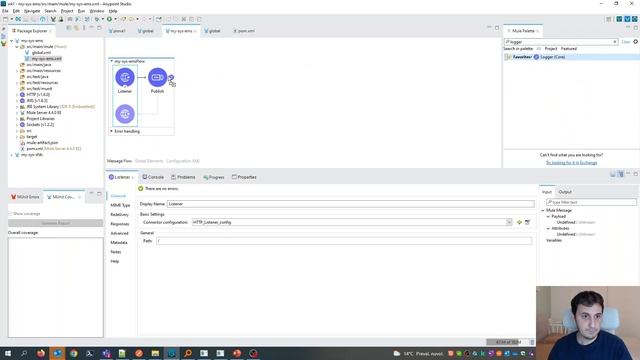
Task: Click the green Run button in toolbar
Action: 109,19
